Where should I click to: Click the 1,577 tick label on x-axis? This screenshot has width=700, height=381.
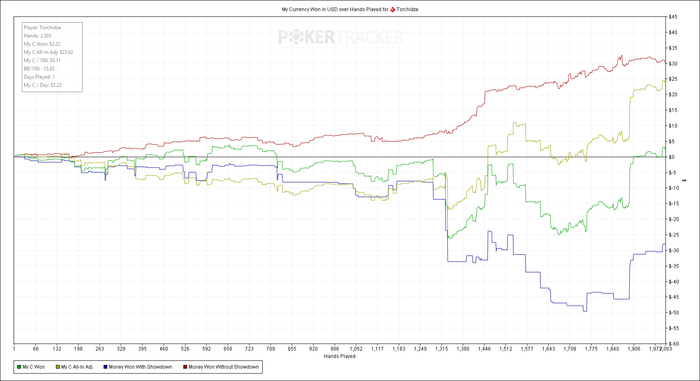pos(527,349)
